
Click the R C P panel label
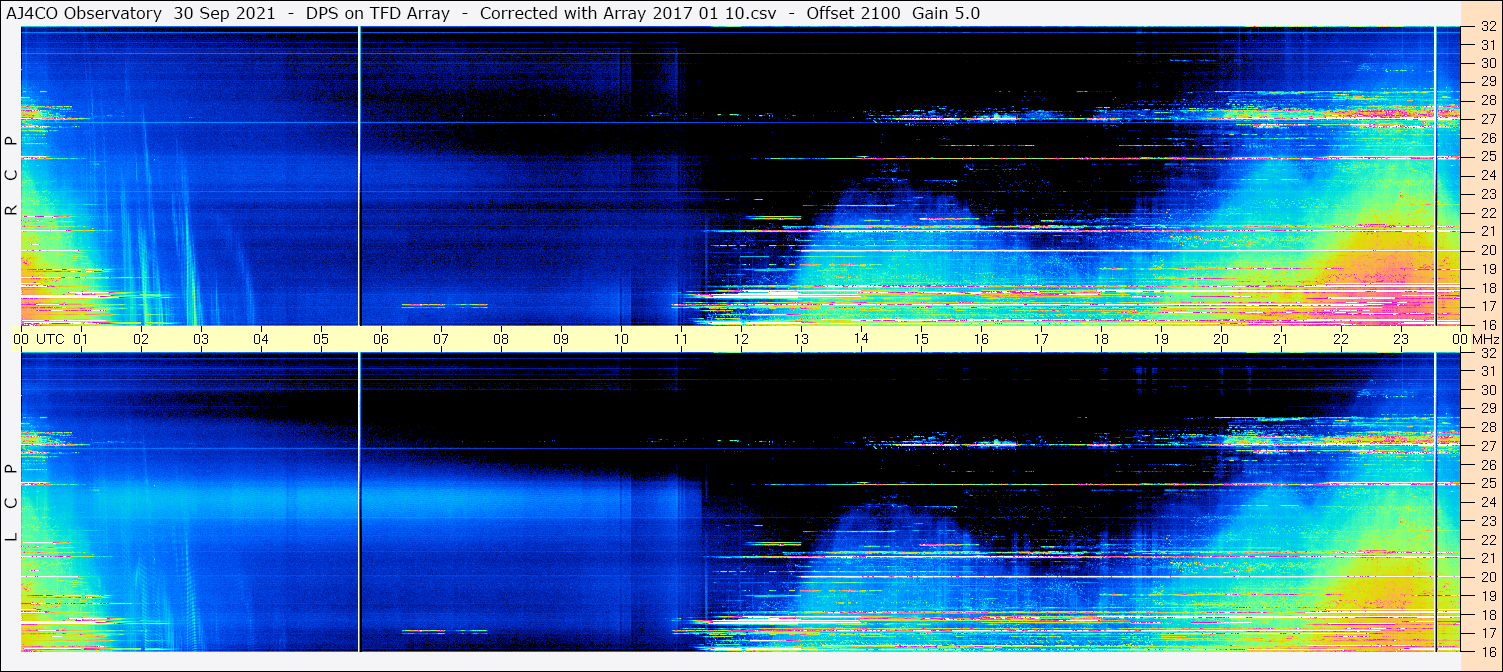pyautogui.click(x=11, y=176)
